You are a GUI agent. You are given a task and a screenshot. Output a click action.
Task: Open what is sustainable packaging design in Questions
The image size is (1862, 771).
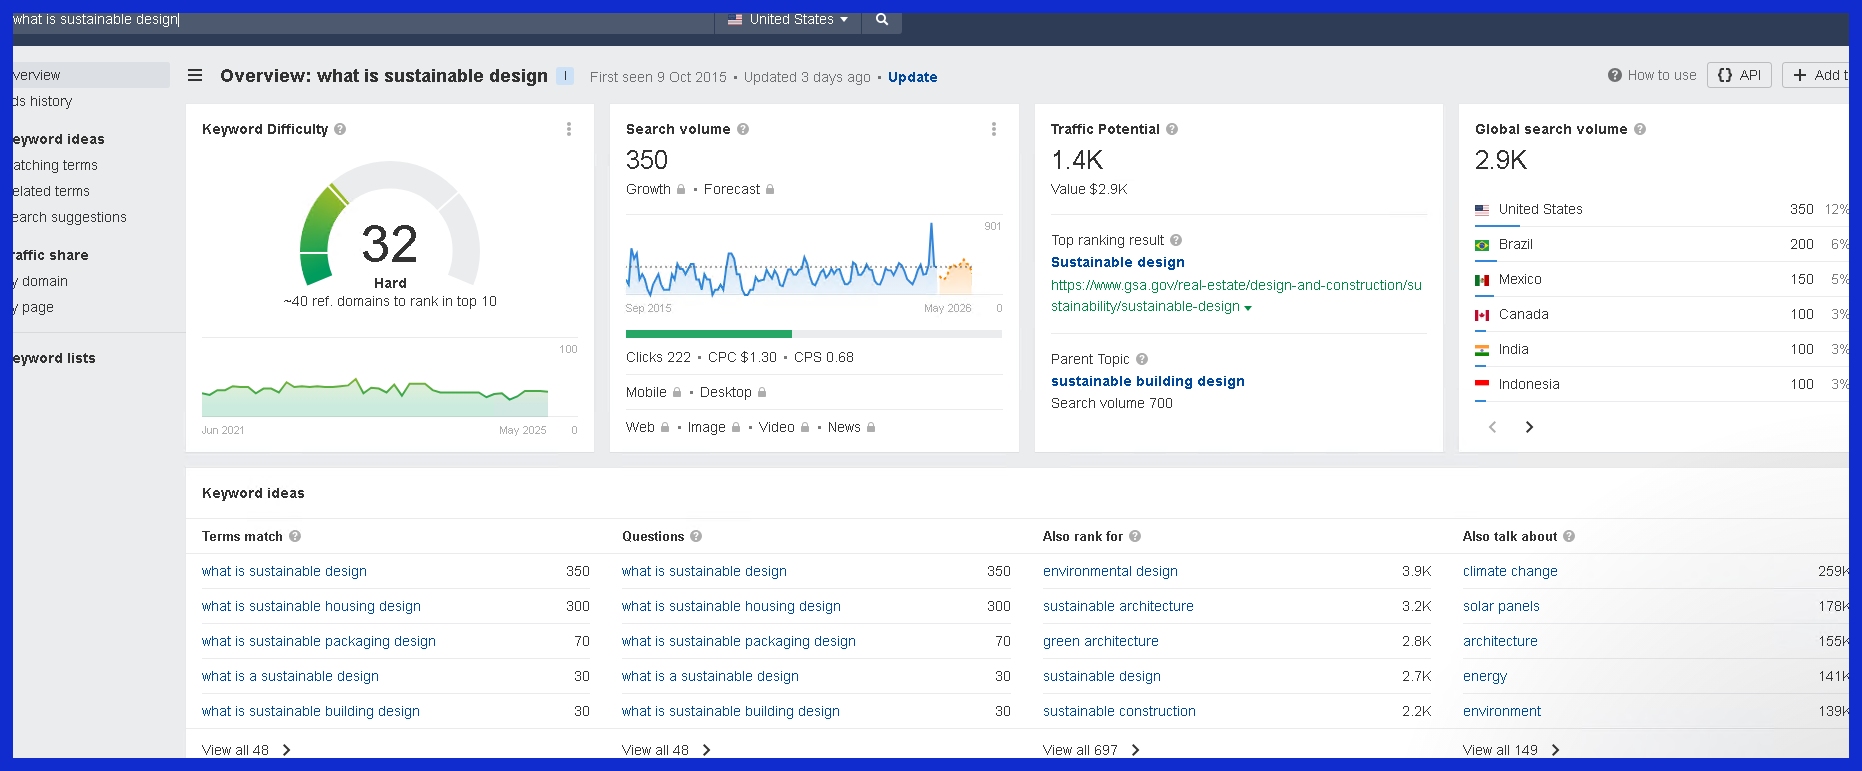pos(739,641)
